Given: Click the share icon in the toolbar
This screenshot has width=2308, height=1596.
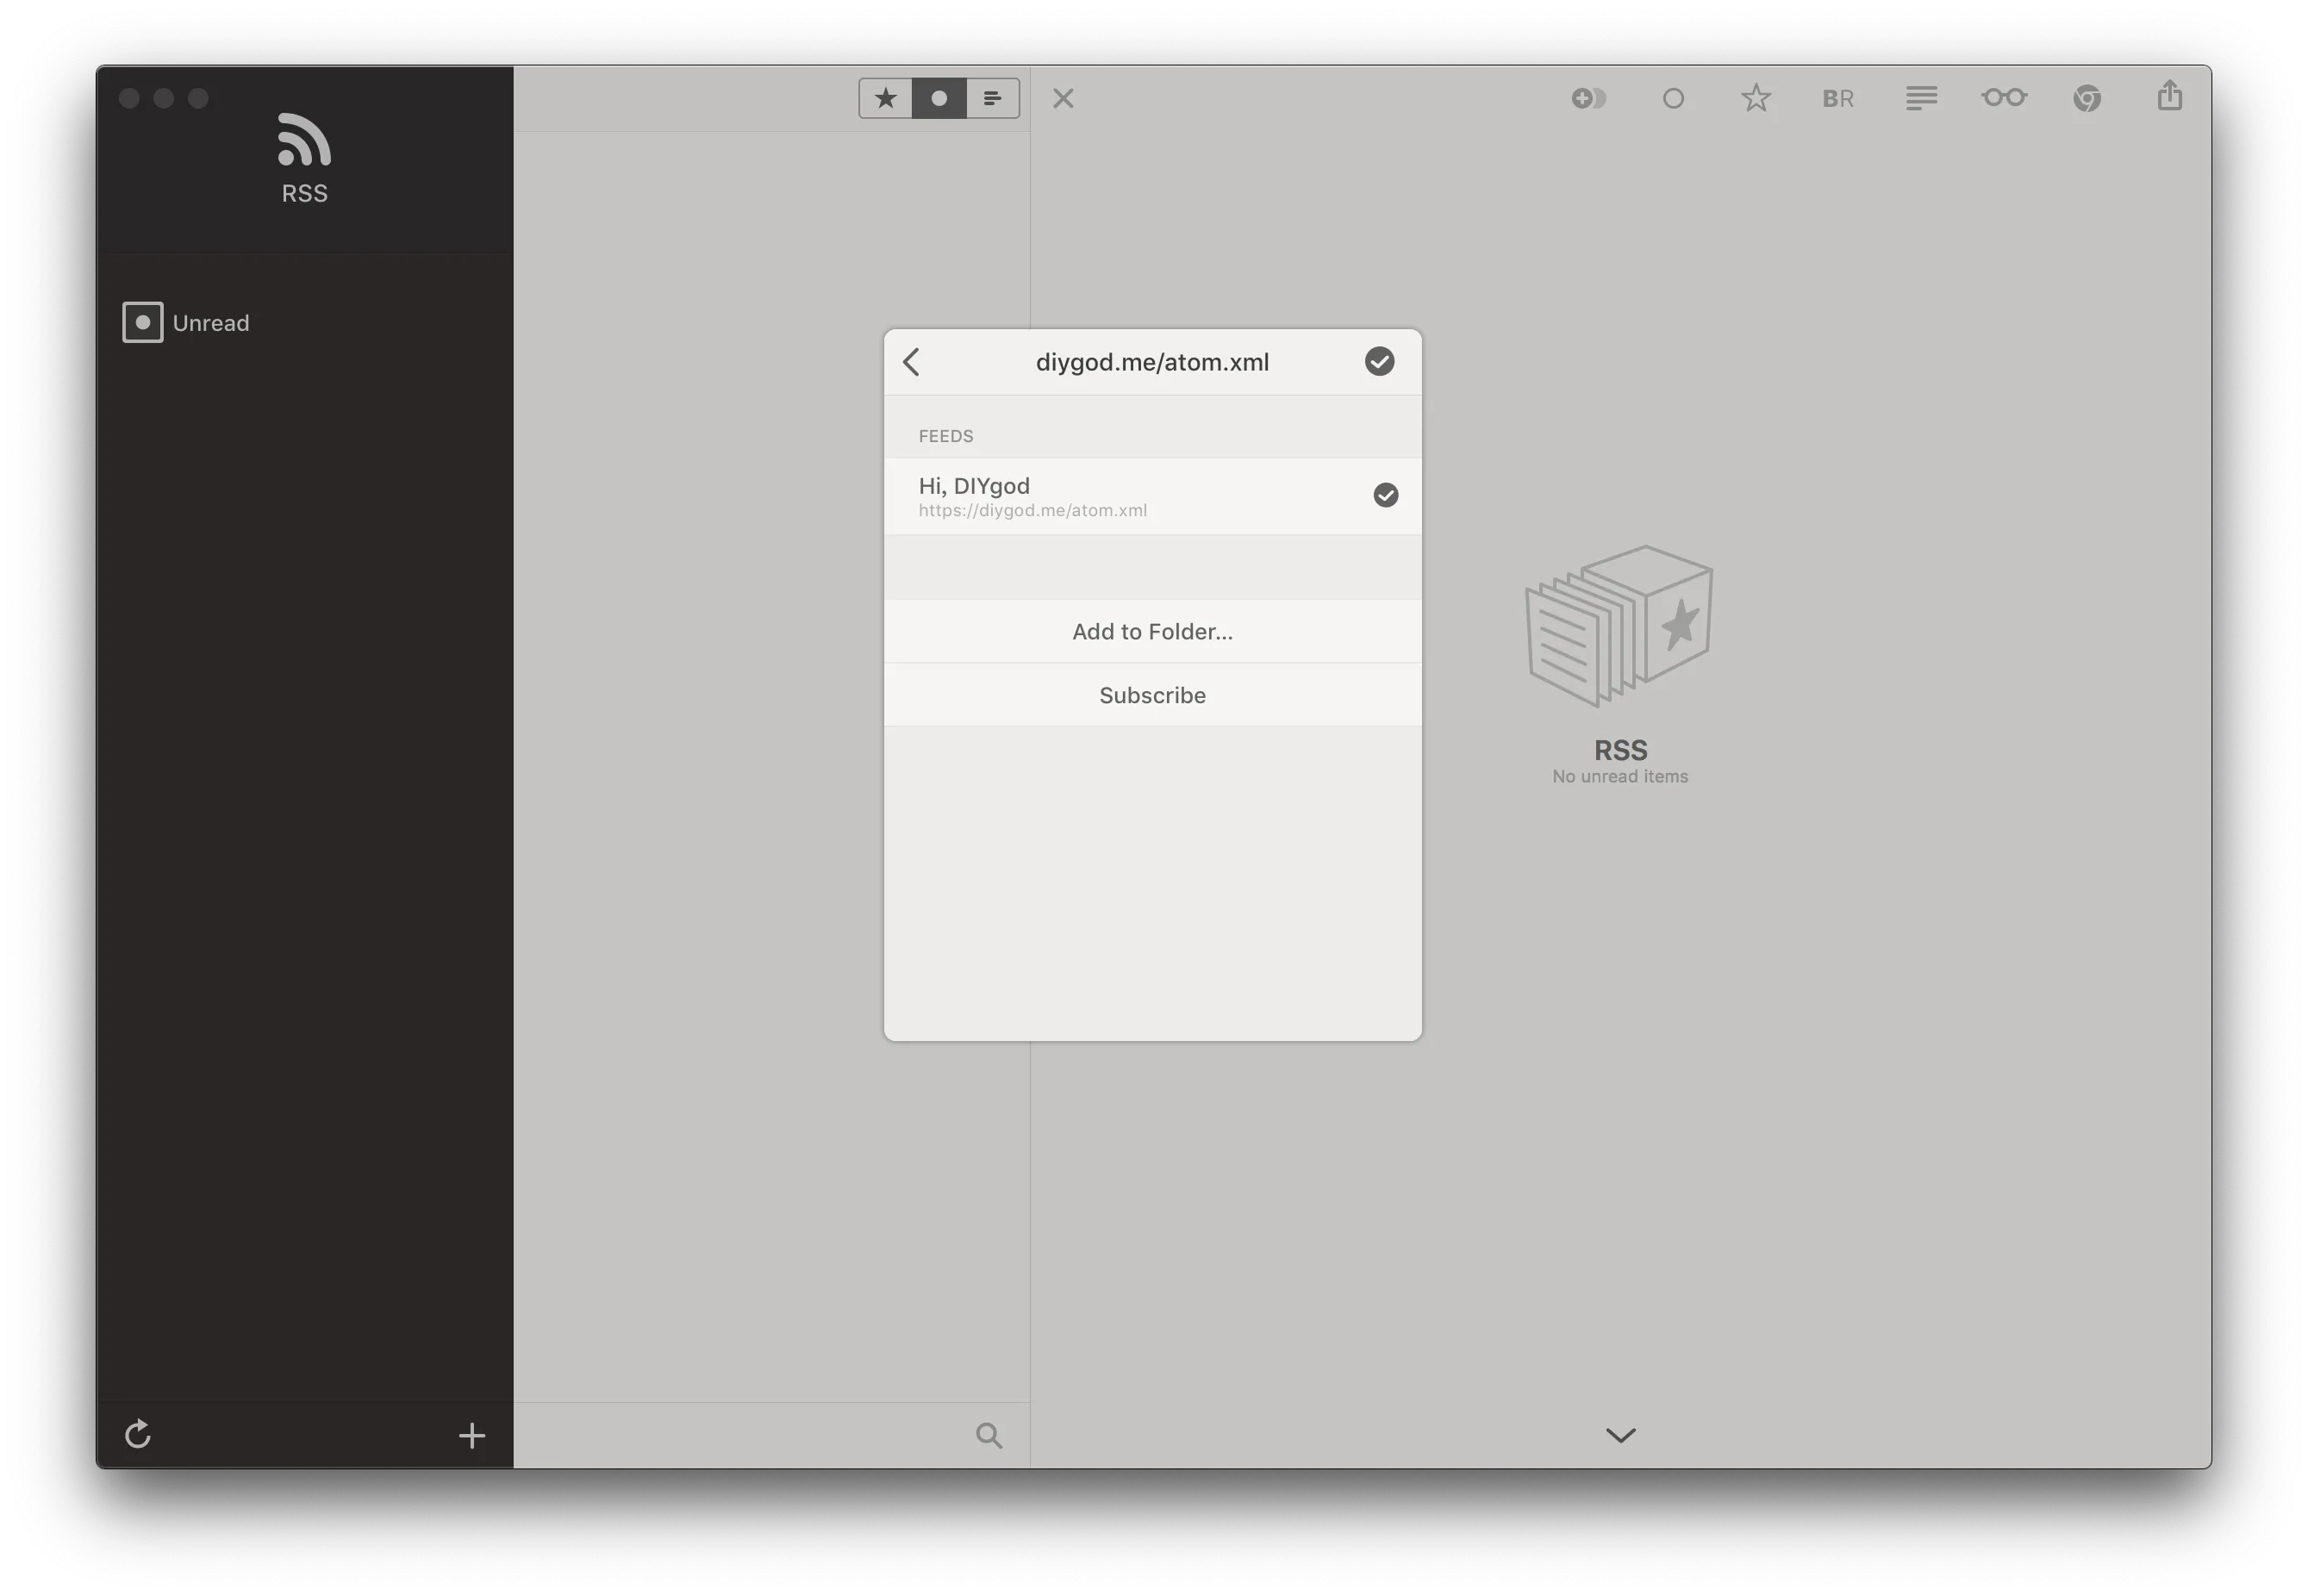Looking at the screenshot, I should point(2169,96).
